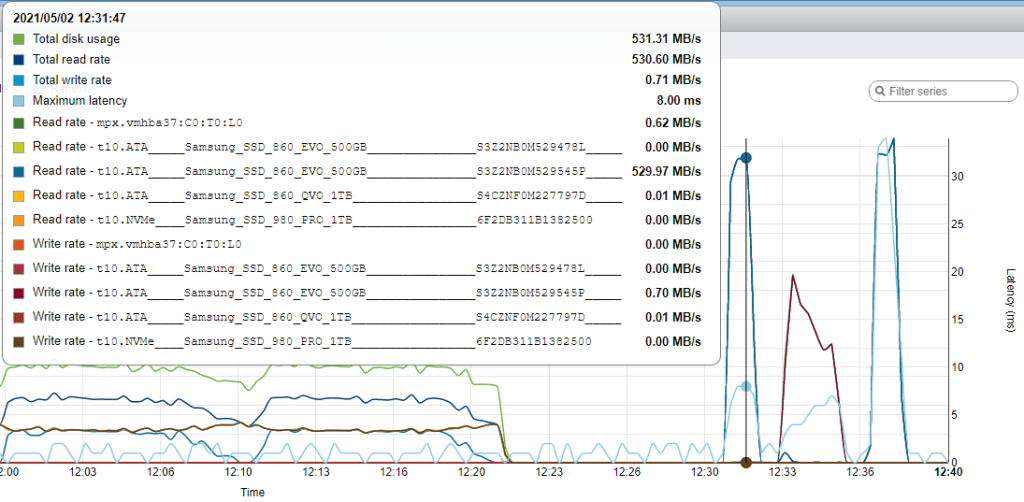1024x502 pixels.
Task: Click the green Total disk usage swatch
Action: (x=19, y=39)
